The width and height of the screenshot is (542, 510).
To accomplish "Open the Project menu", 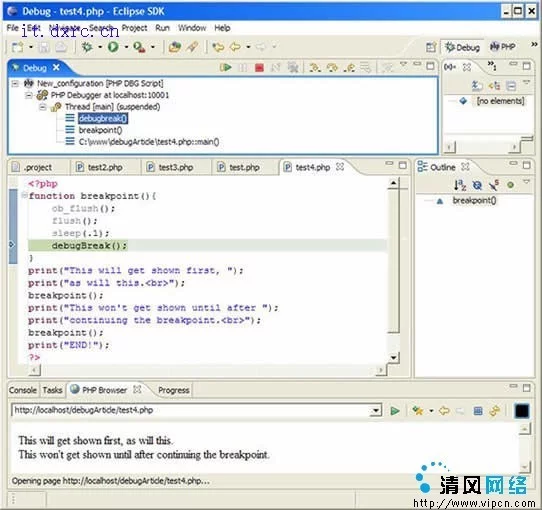I will coord(134,28).
